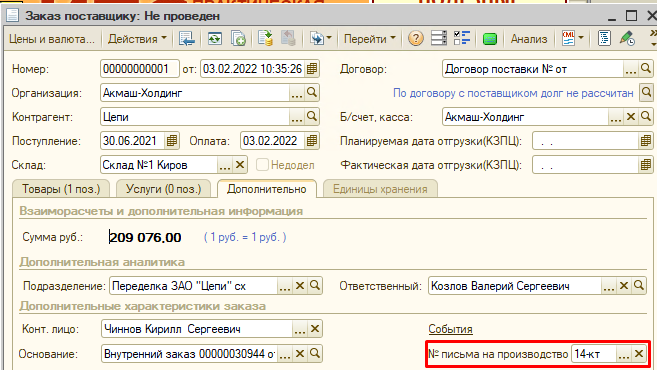657x370 pixels.
Task: Click magnifier next to debt message
Action: click(647, 93)
